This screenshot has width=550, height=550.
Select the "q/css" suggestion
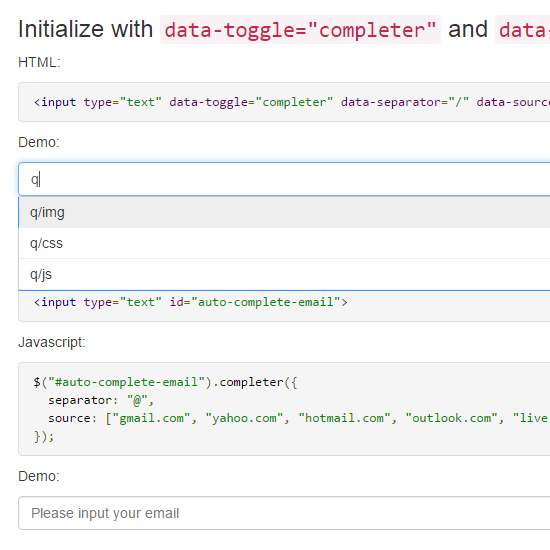click(x=284, y=243)
